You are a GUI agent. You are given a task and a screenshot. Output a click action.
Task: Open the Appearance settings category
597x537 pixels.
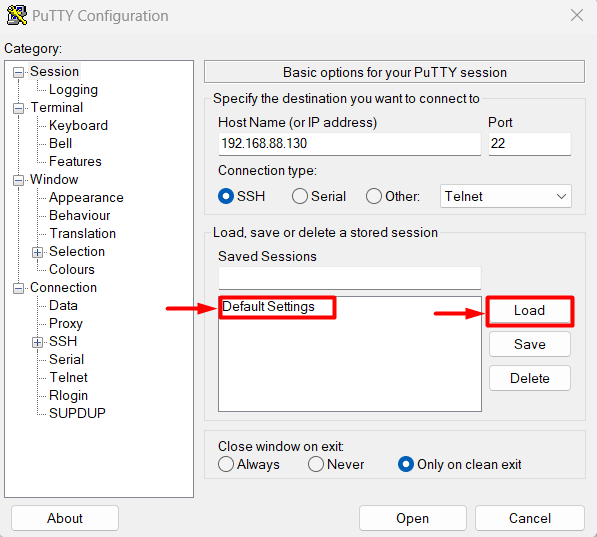86,197
